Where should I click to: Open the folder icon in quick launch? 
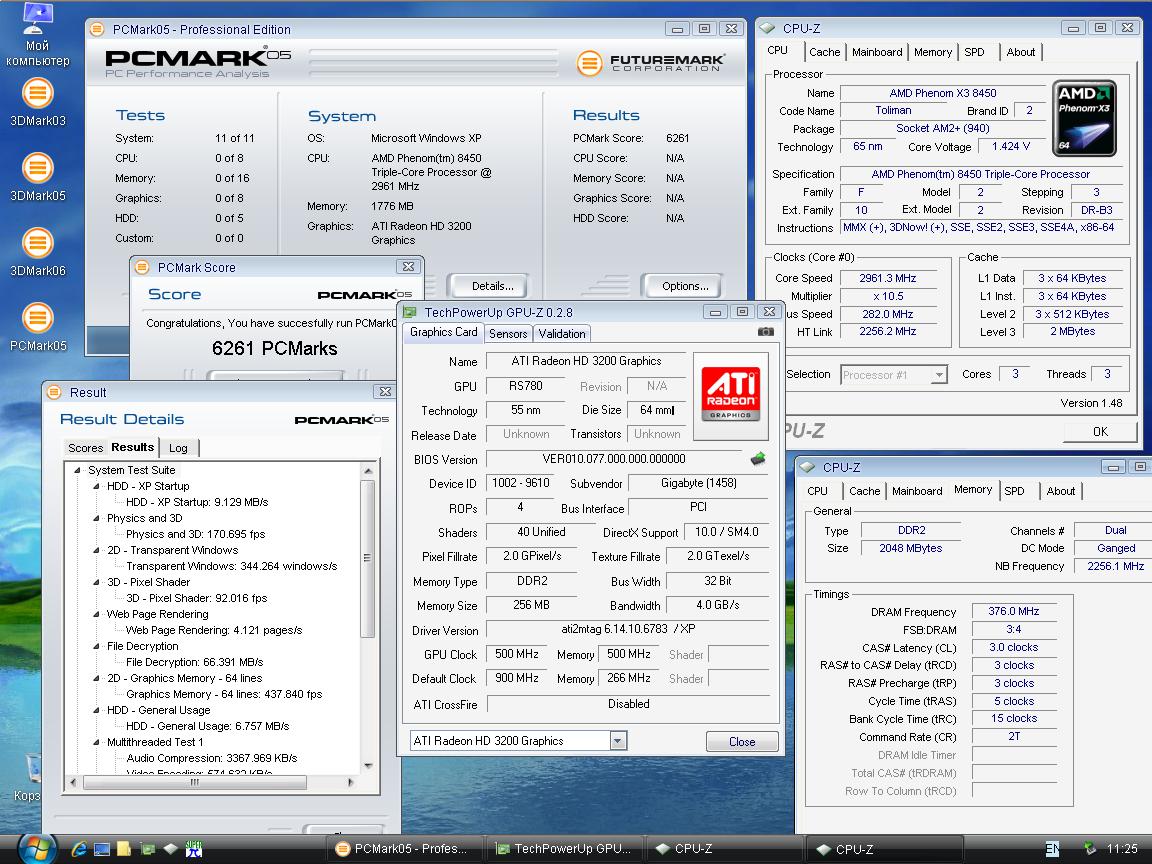(123, 849)
